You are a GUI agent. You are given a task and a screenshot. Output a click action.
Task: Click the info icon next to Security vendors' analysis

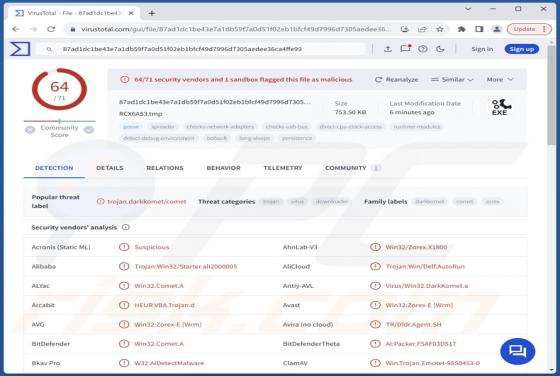[x=126, y=227]
